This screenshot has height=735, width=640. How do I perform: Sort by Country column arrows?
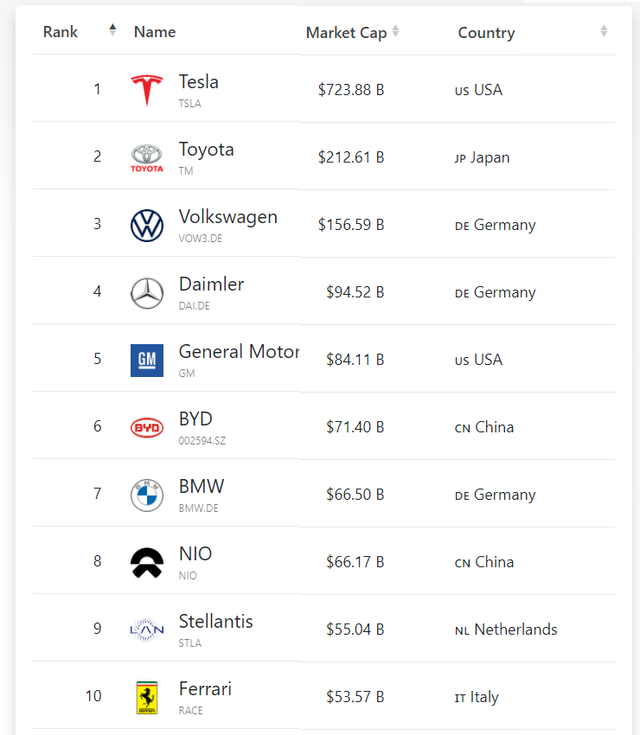pos(604,31)
